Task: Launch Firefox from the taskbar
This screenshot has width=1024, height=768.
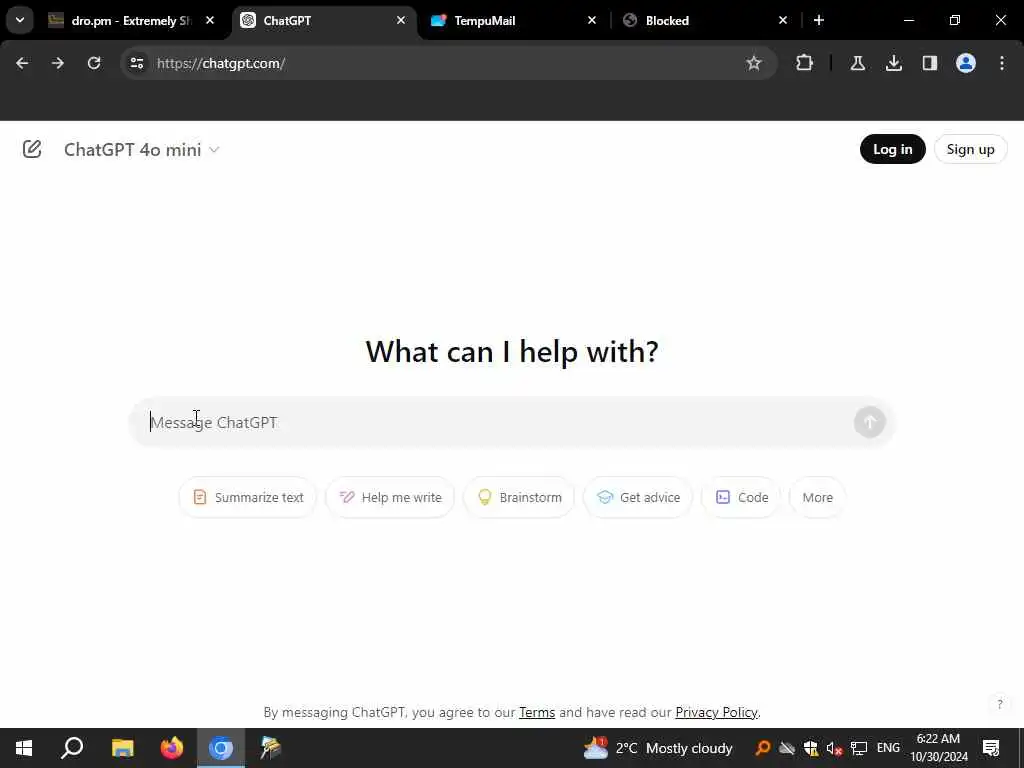Action: [172, 748]
